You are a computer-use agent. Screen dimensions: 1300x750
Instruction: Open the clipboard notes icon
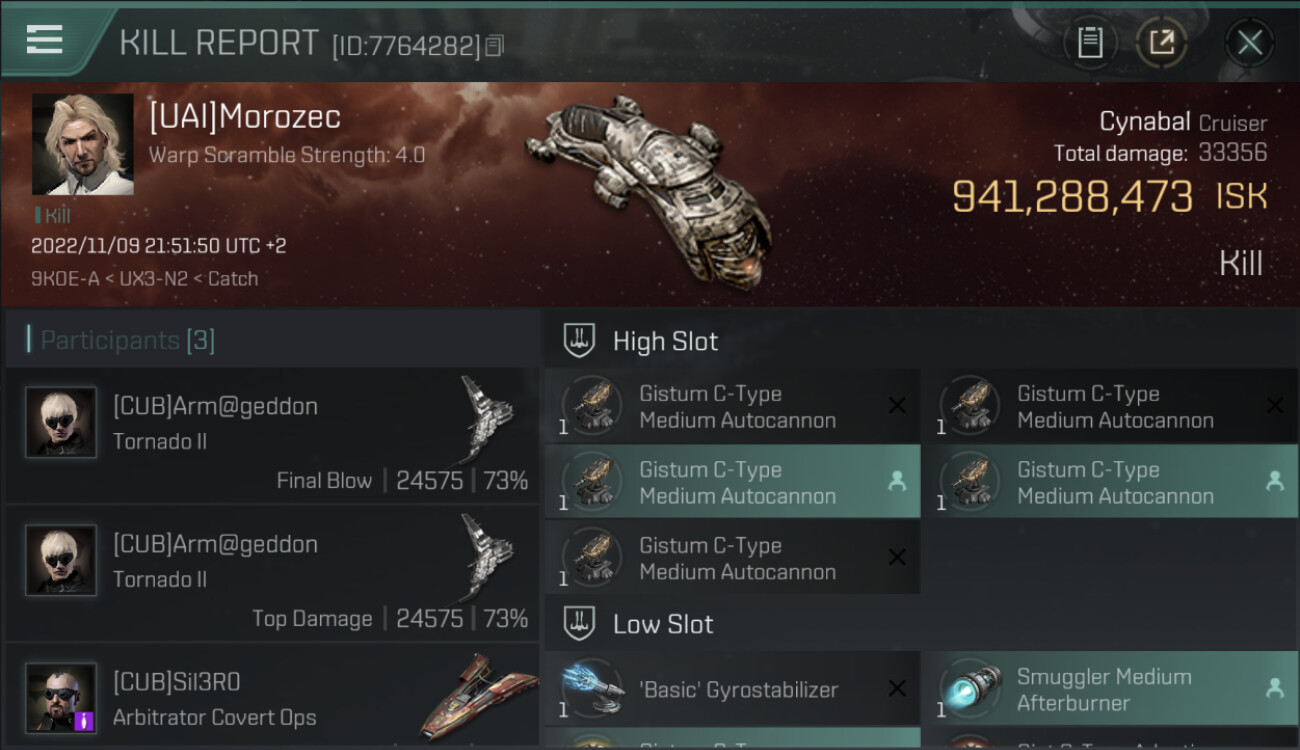tap(1090, 42)
